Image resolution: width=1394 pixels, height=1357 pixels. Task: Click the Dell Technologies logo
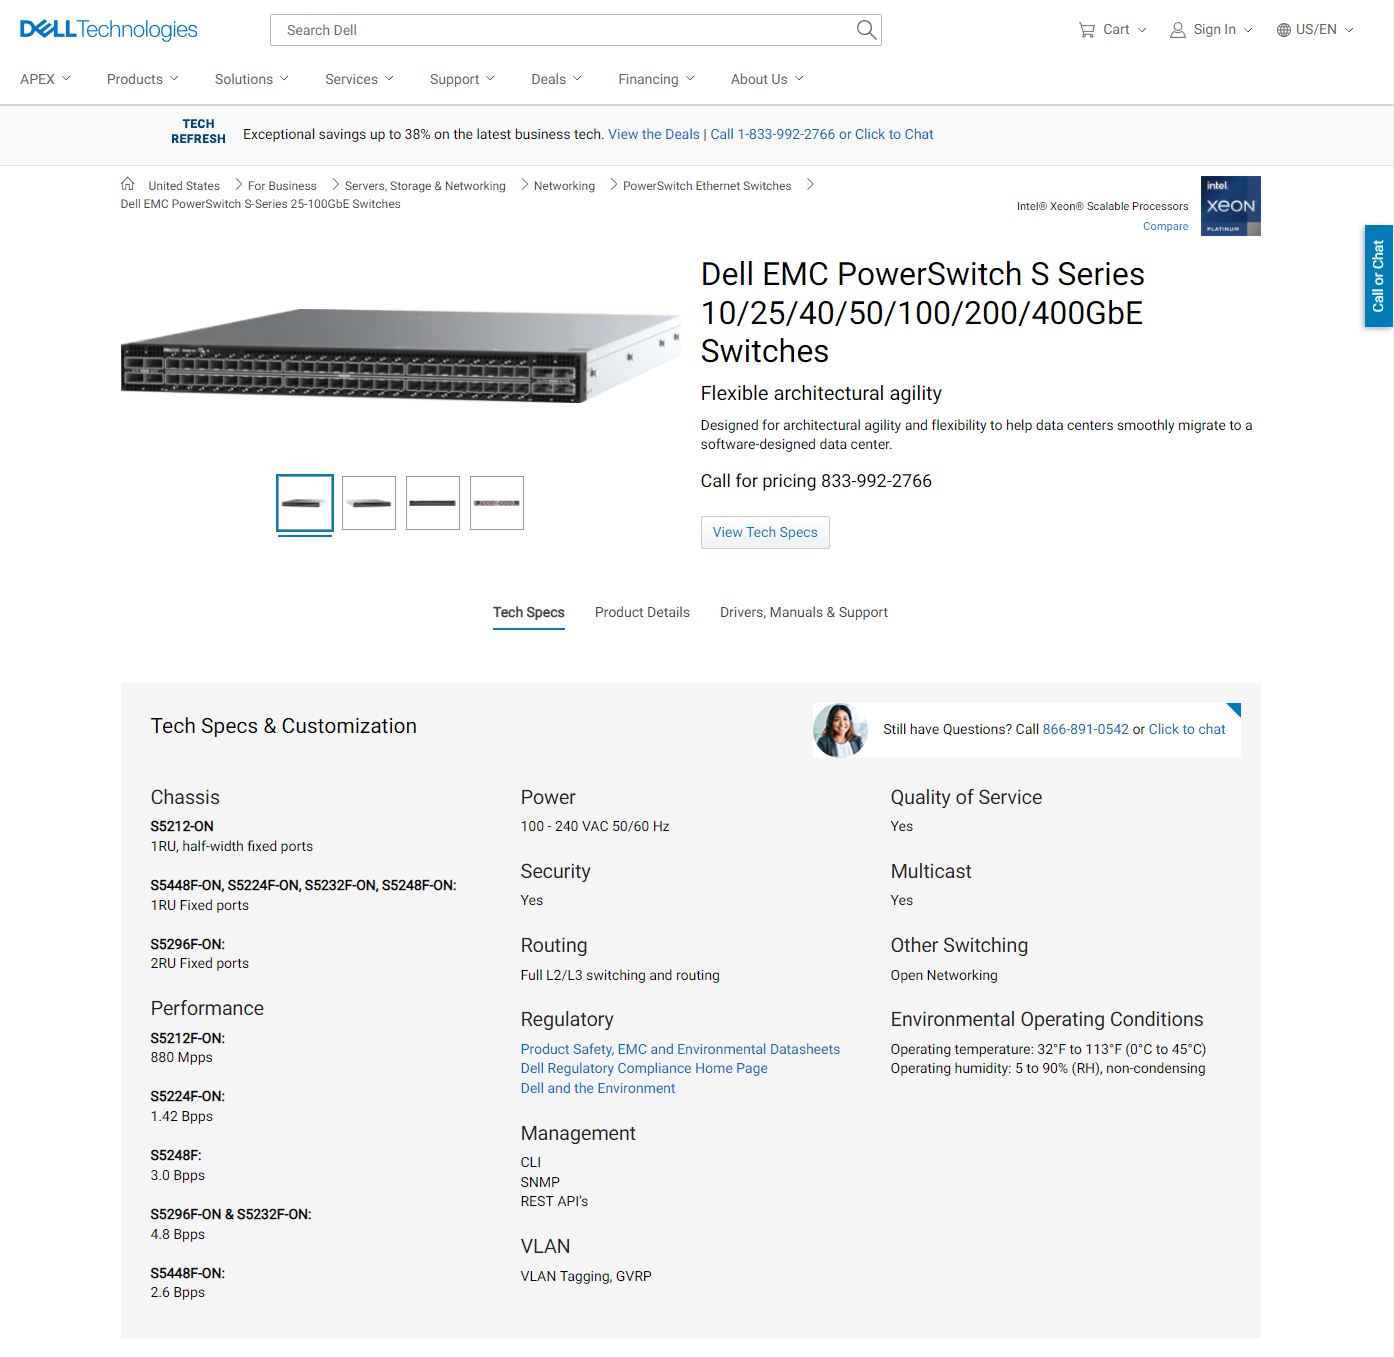click(x=109, y=30)
